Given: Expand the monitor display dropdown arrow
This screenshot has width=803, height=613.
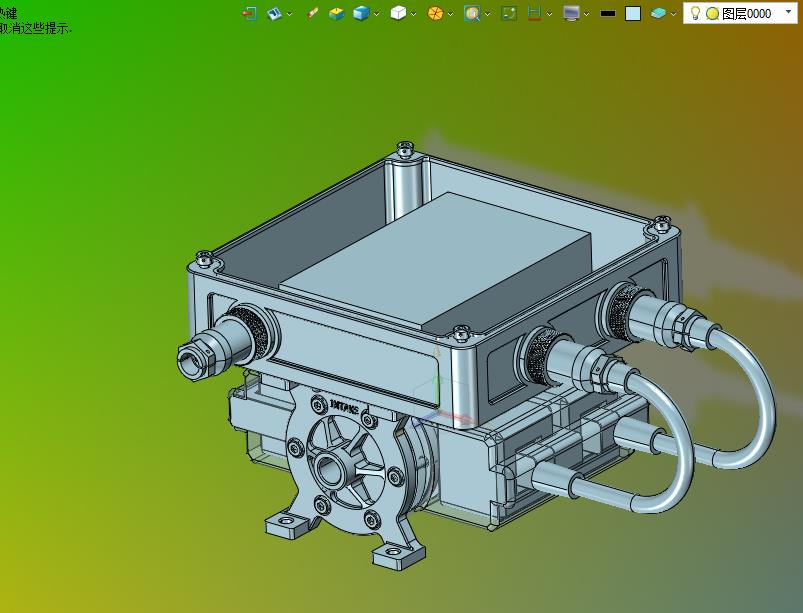Looking at the screenshot, I should [586, 14].
